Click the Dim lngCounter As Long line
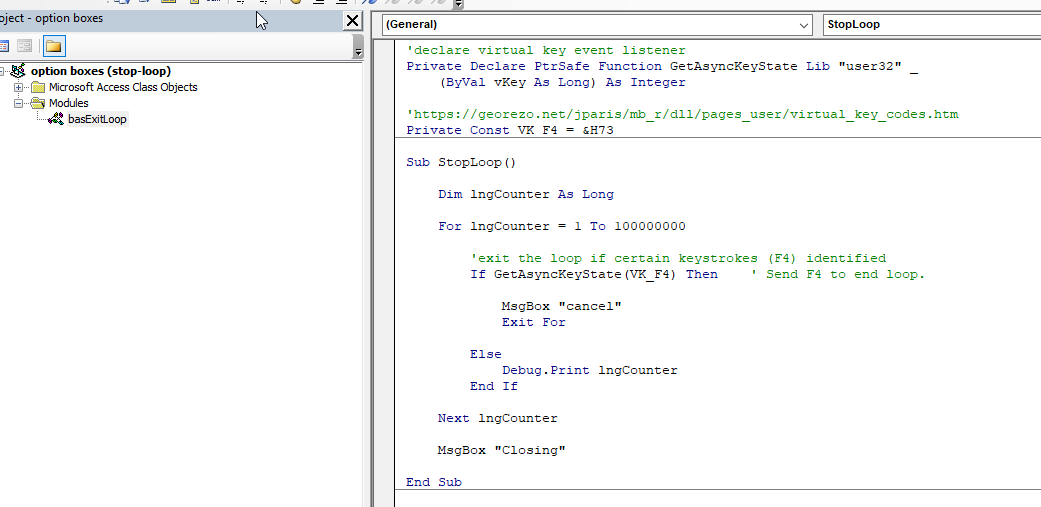The height and width of the screenshot is (507, 1041). 526,194
